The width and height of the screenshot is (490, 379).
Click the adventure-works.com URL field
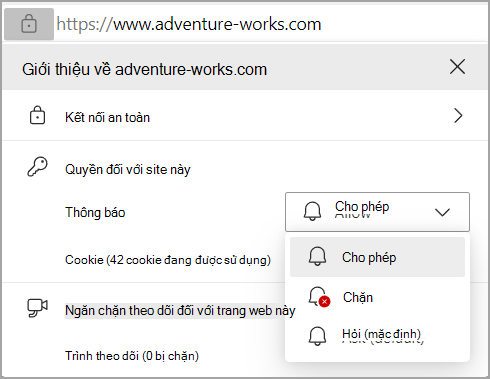189,24
